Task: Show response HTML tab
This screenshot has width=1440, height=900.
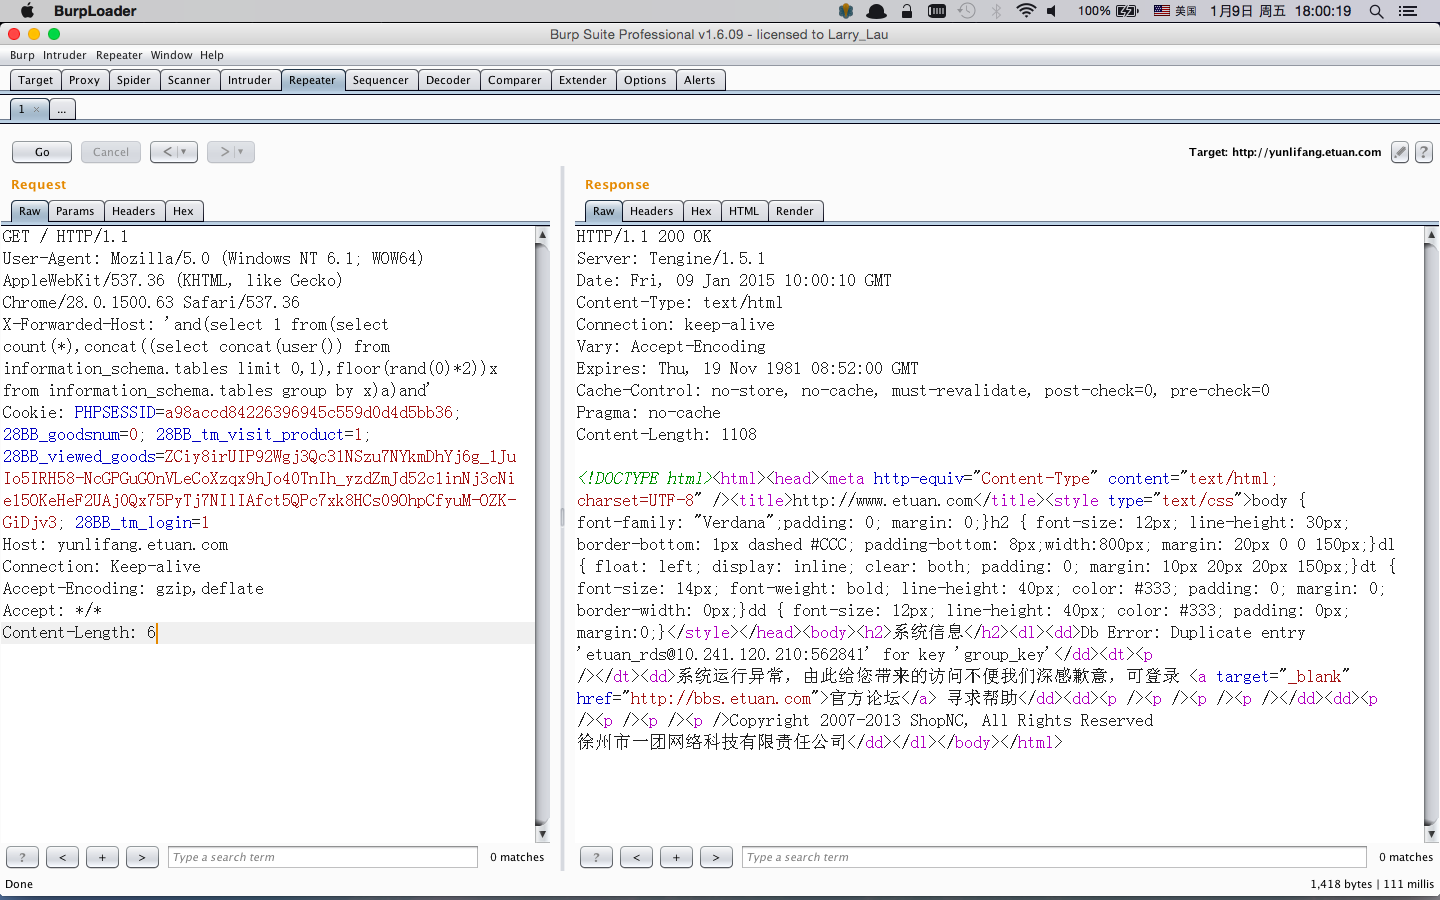Action: [744, 211]
